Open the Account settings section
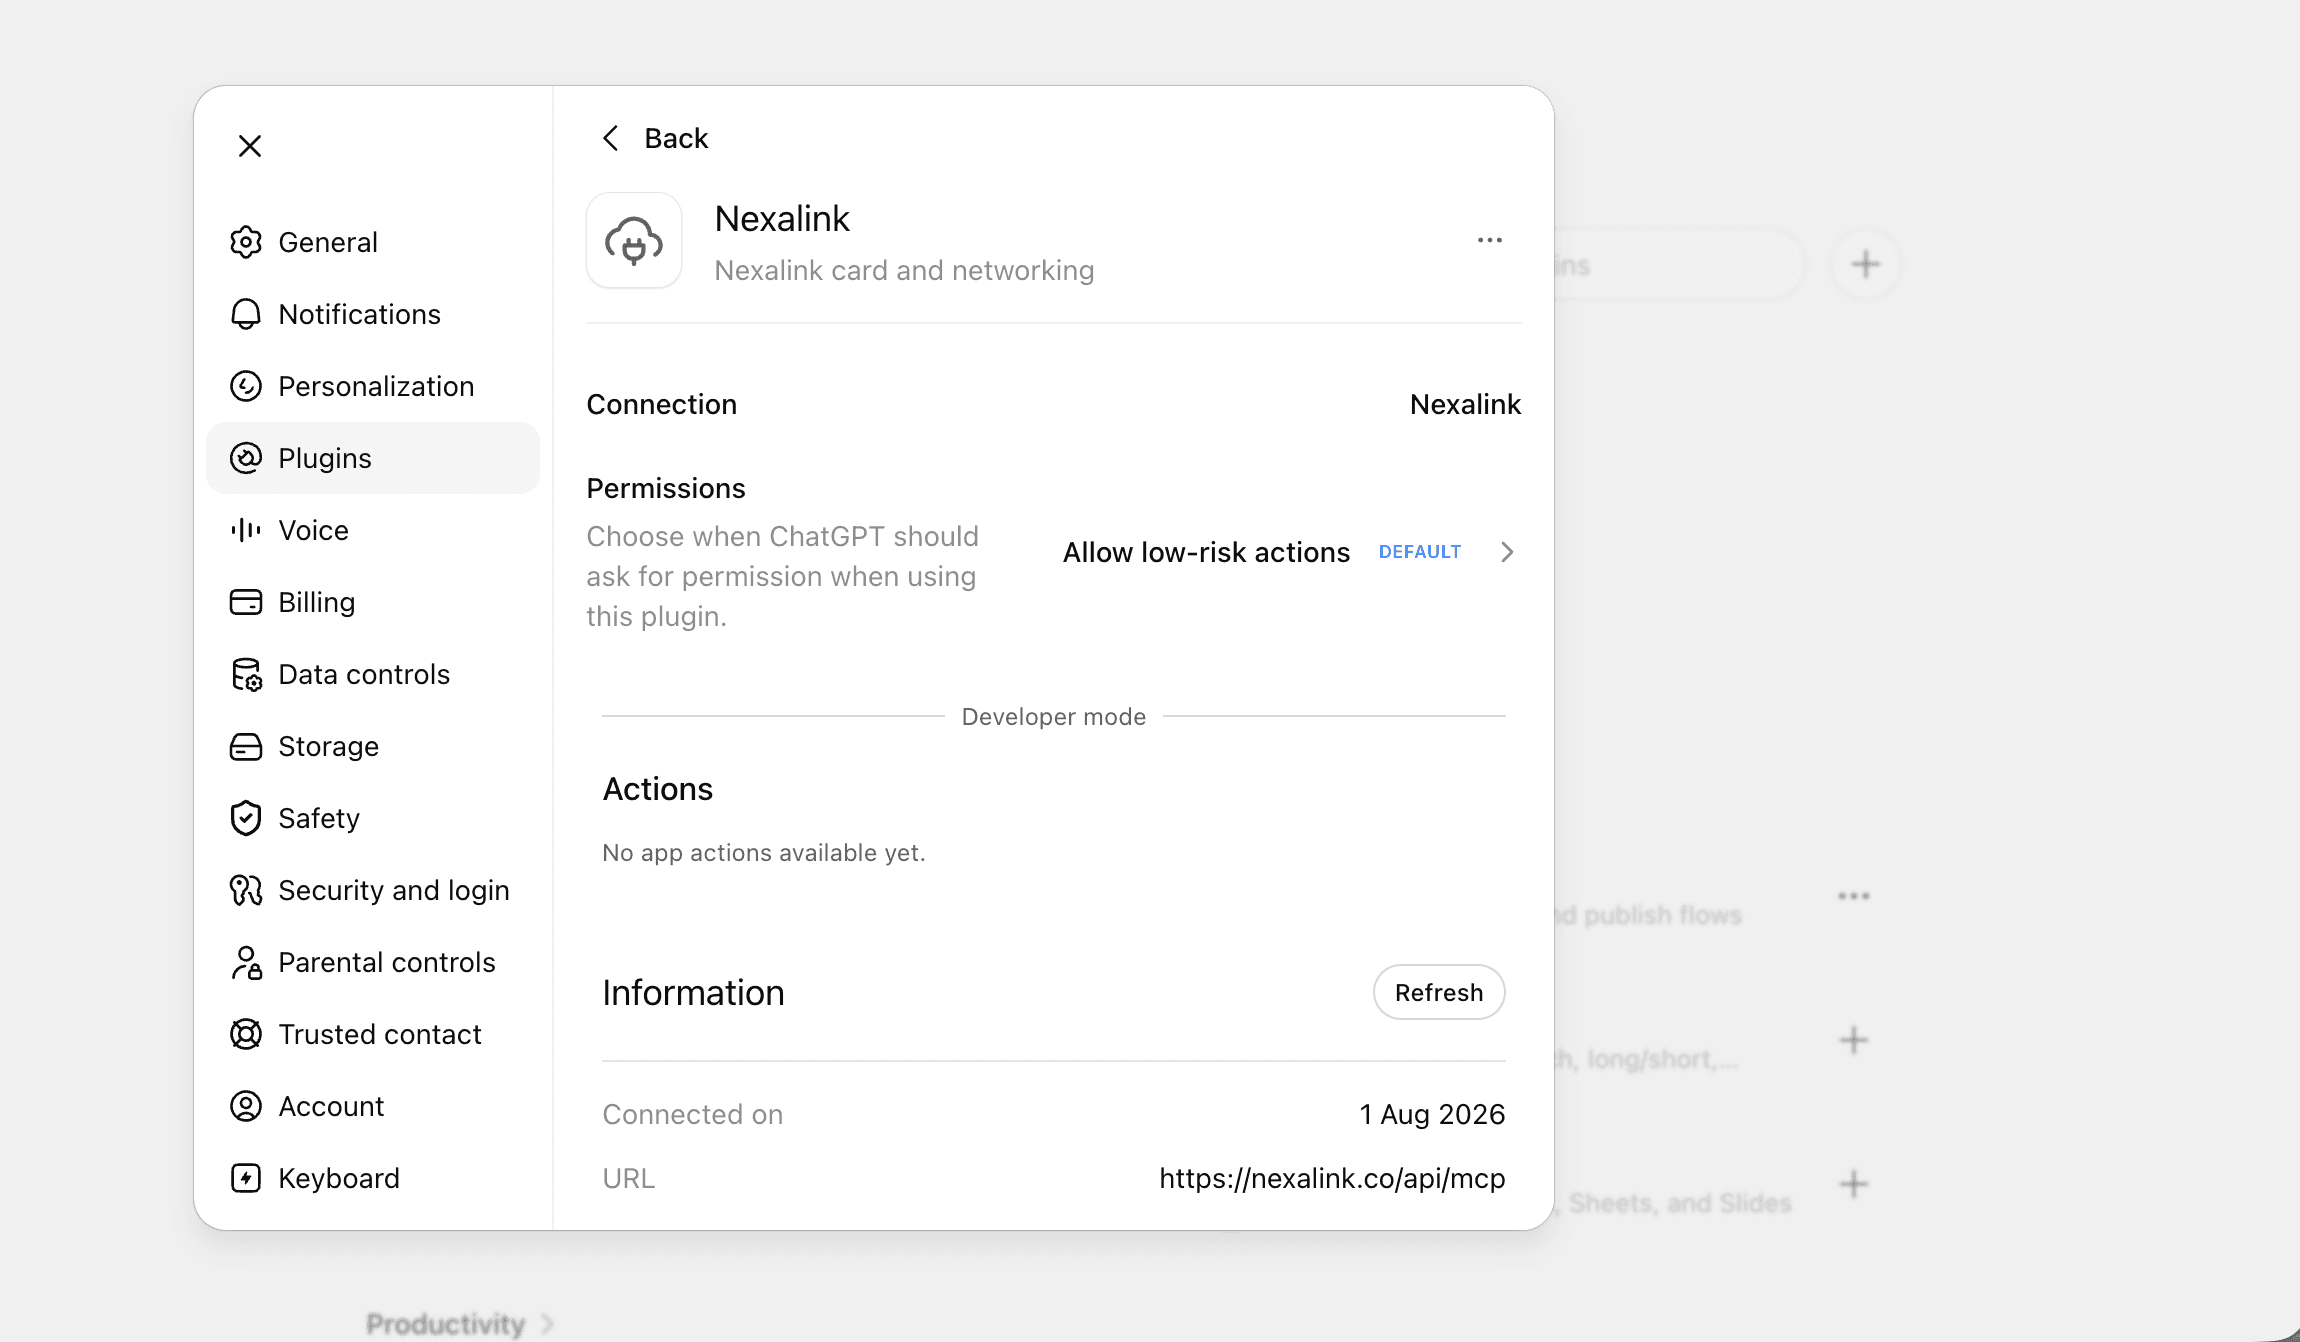This screenshot has height=1342, width=2300. point(373,1106)
